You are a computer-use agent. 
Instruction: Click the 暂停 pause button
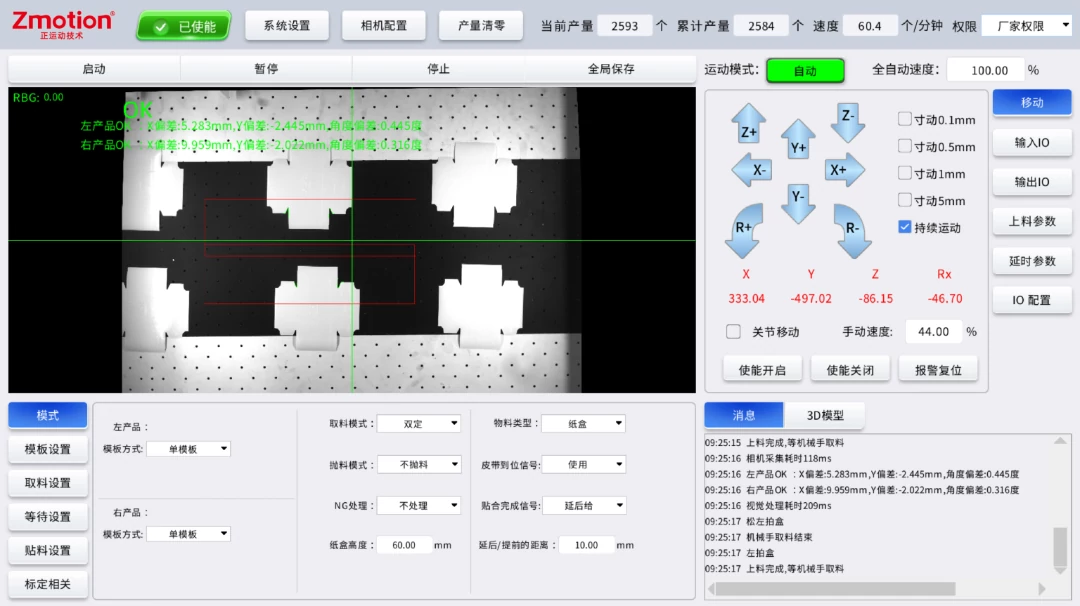coord(266,69)
